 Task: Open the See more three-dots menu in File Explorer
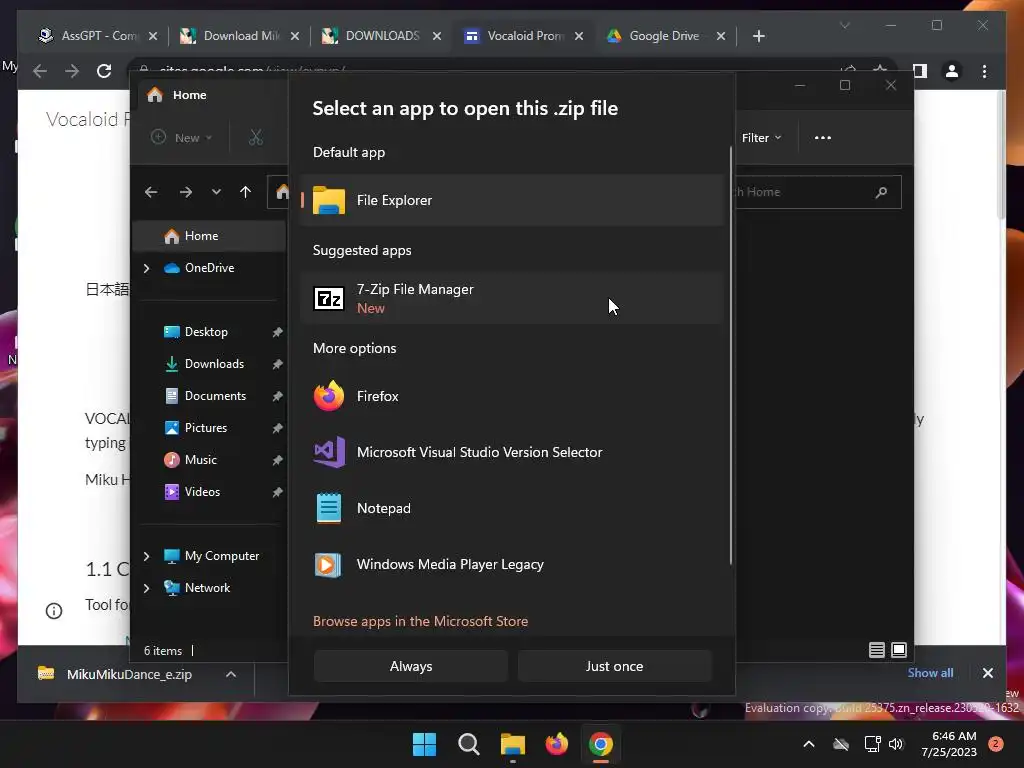point(823,138)
